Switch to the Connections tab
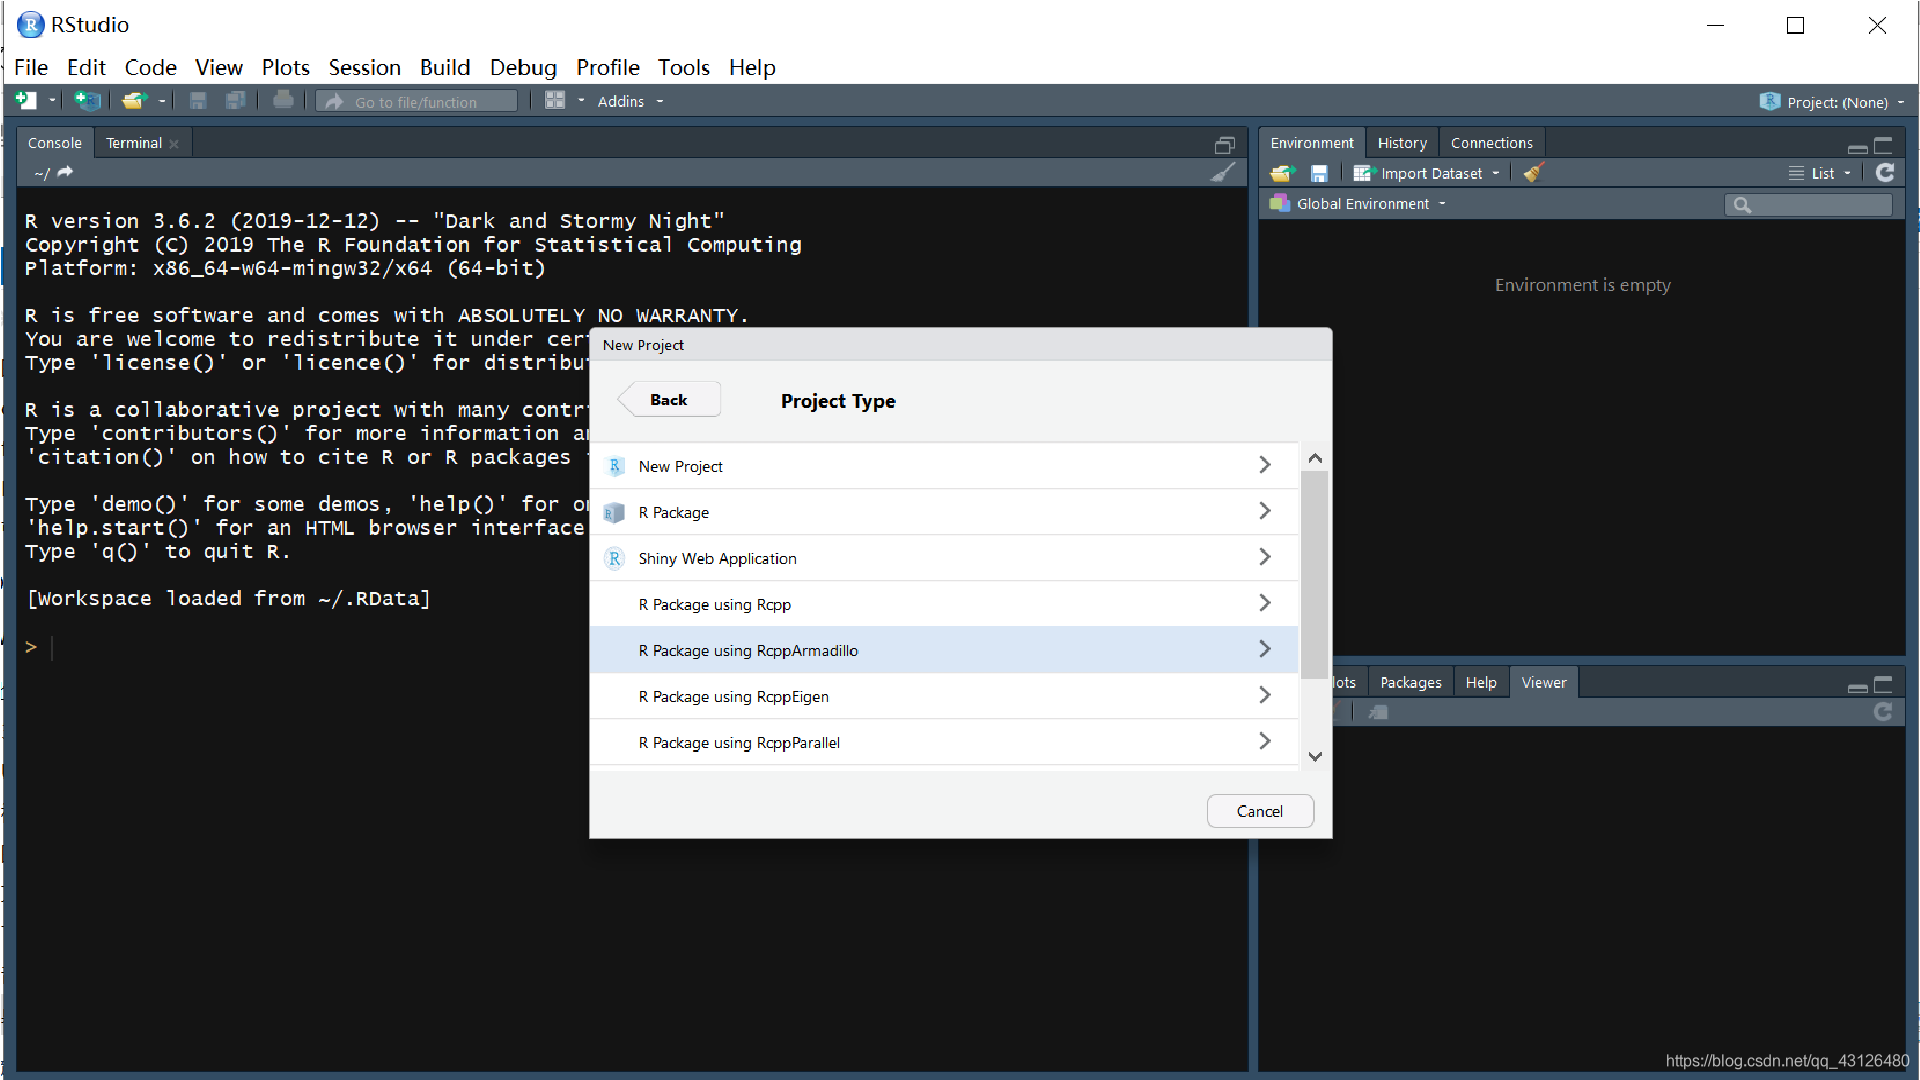Screen dimensions: 1920x1080 pyautogui.click(x=1491, y=143)
